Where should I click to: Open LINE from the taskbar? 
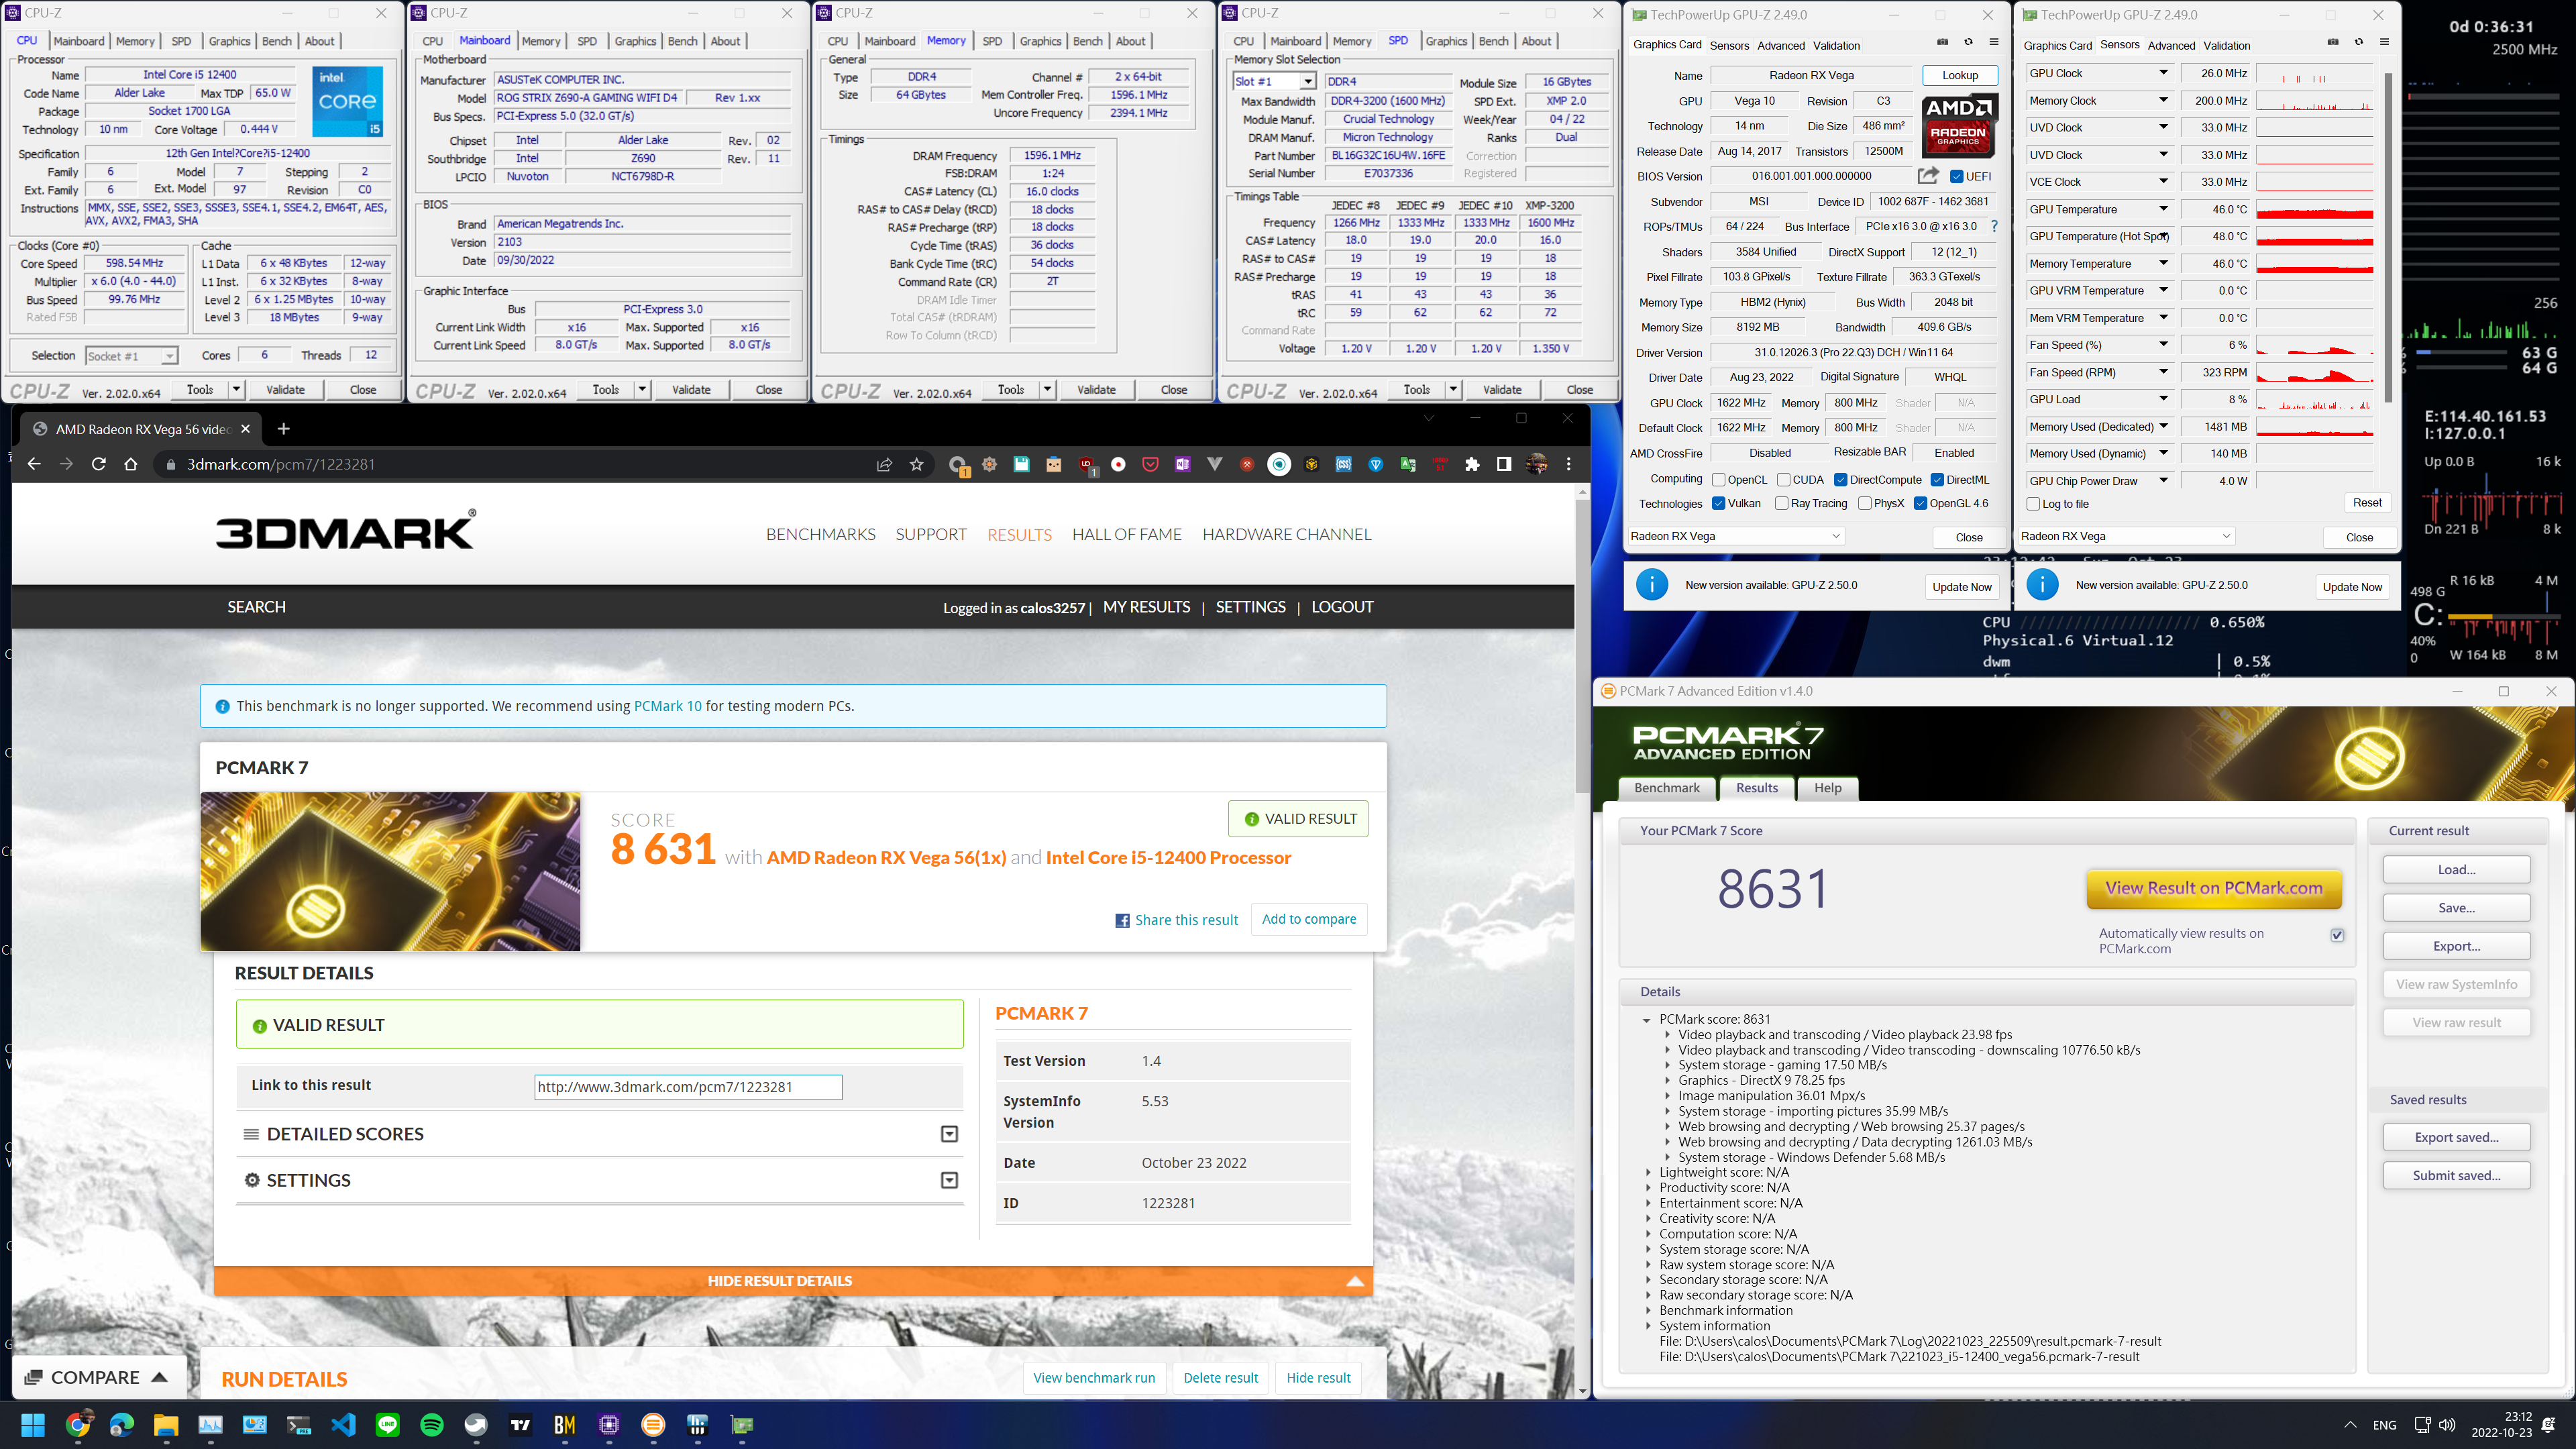click(x=387, y=1424)
